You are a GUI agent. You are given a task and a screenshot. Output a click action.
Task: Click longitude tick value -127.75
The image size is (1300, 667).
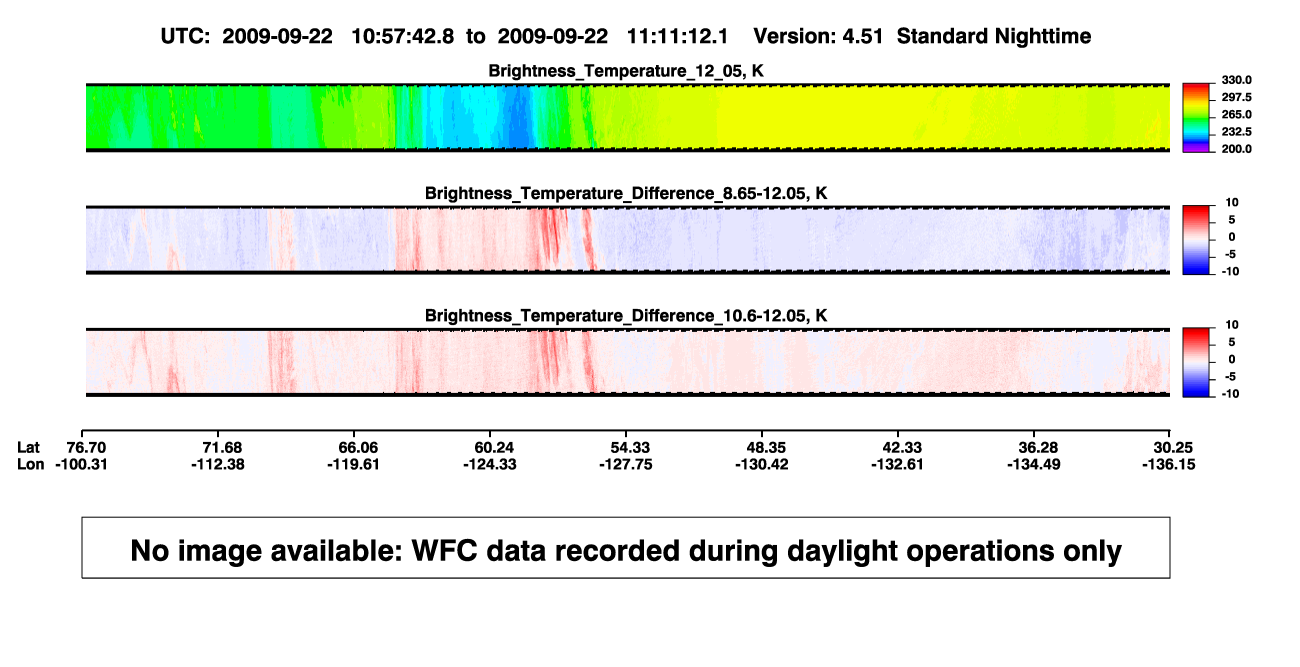[626, 464]
